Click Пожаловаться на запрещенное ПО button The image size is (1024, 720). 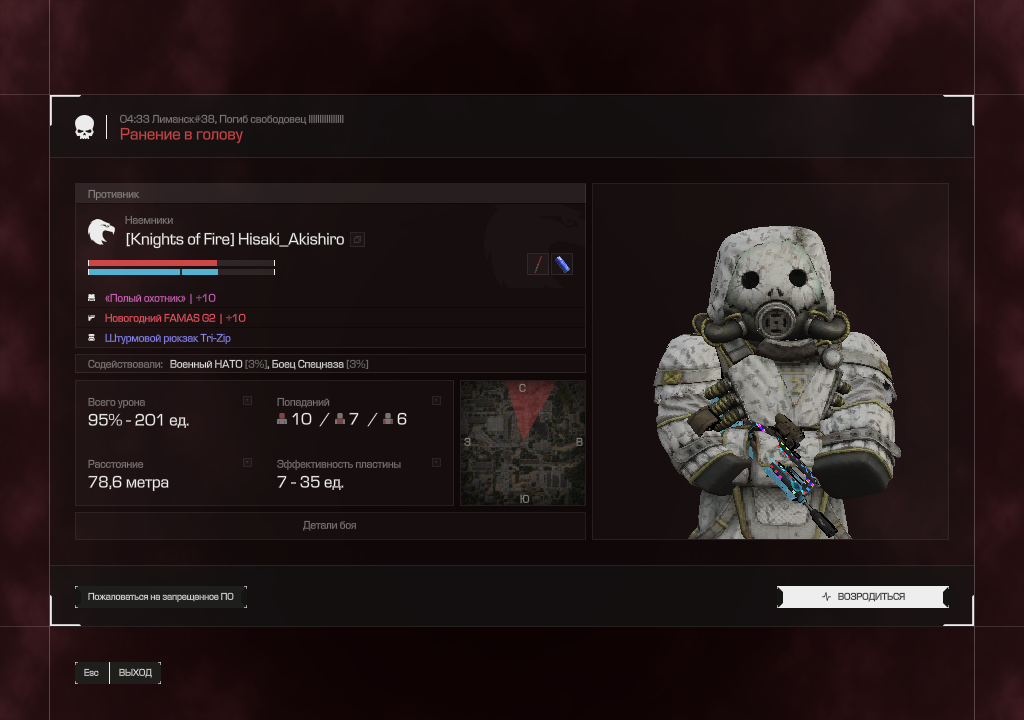coord(161,597)
